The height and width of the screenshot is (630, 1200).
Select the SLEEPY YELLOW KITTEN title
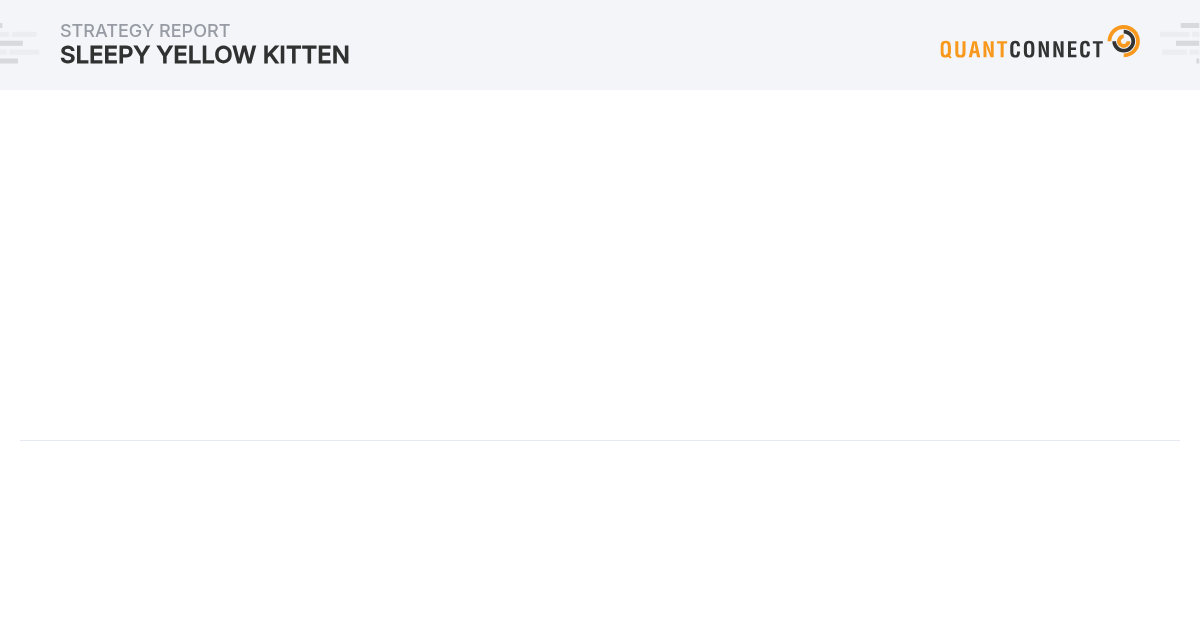point(205,56)
